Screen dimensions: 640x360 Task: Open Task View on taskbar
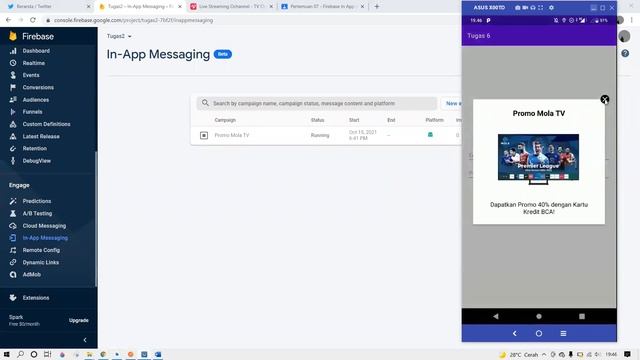point(47,354)
